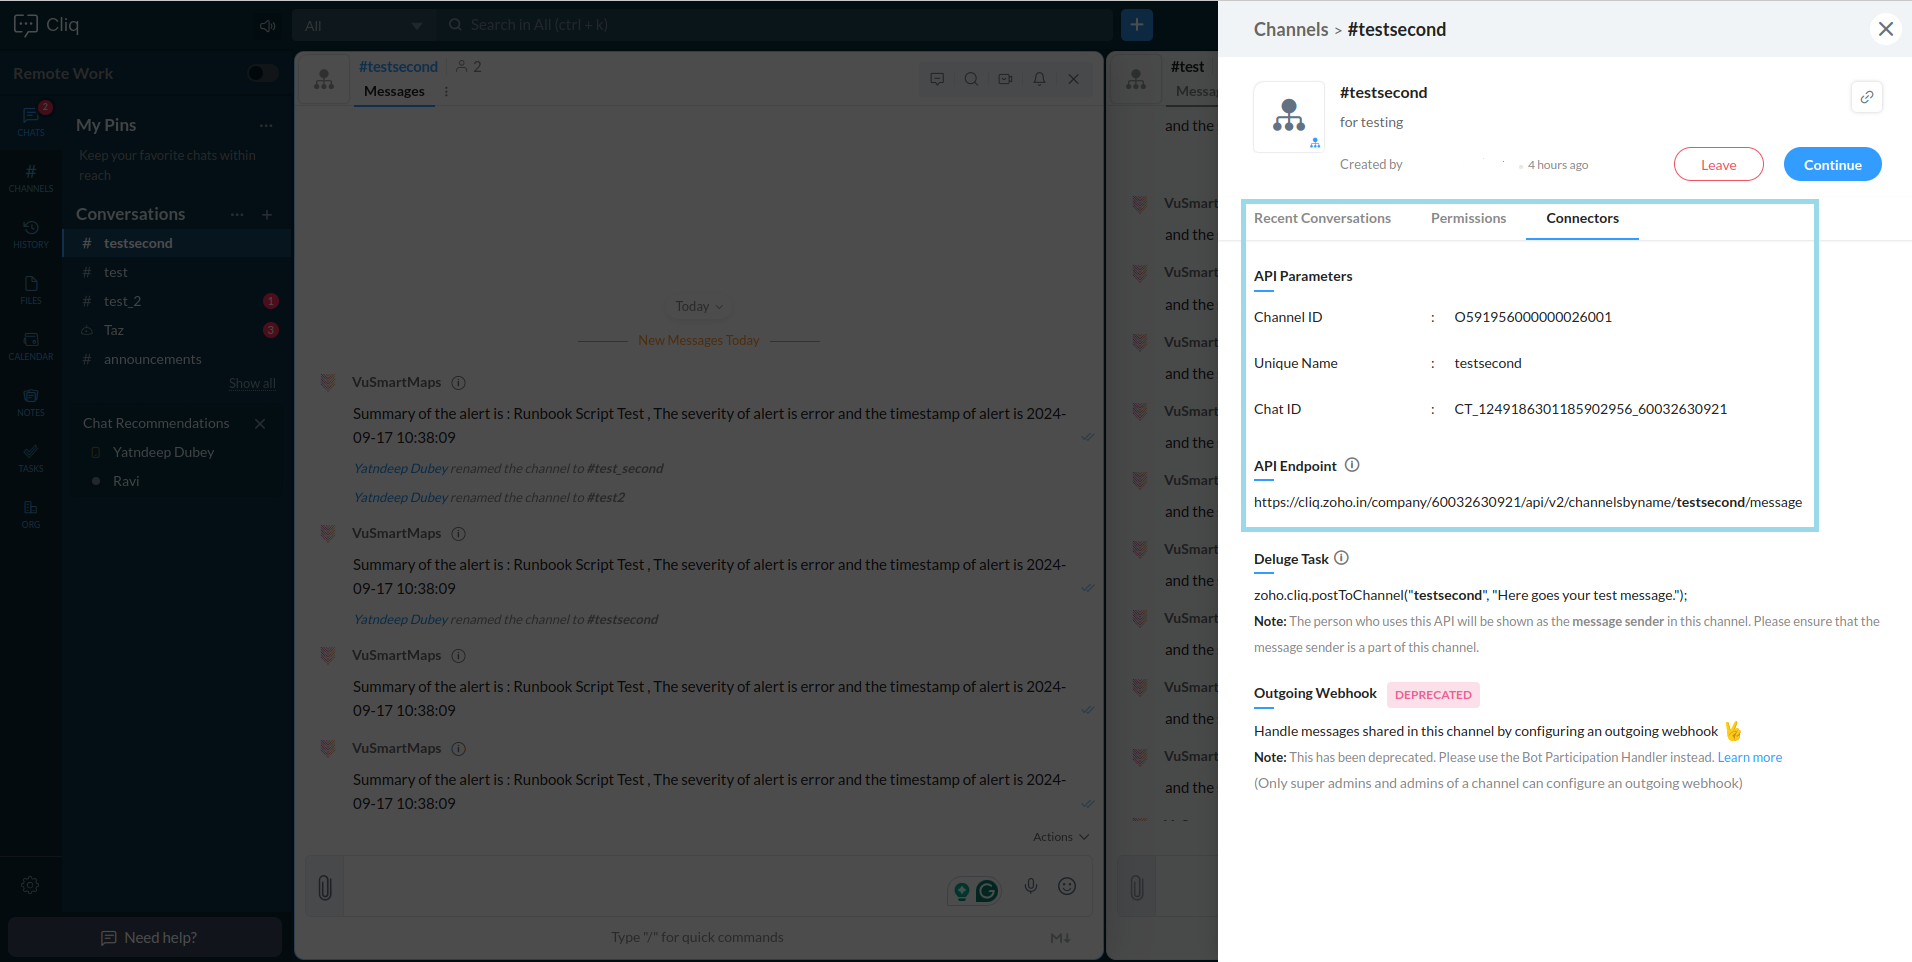Click the Deluge Task info icon
The width and height of the screenshot is (1912, 962).
coord(1341,558)
